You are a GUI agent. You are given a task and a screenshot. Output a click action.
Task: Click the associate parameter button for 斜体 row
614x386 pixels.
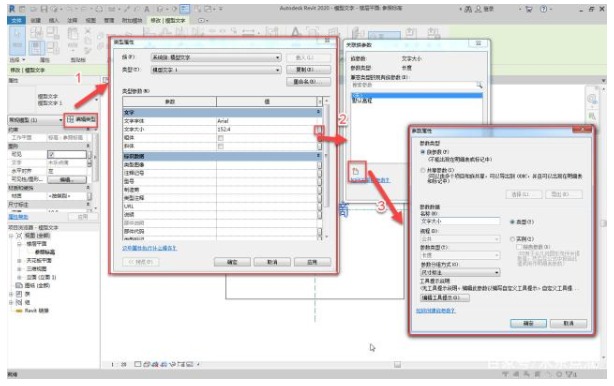[320, 146]
